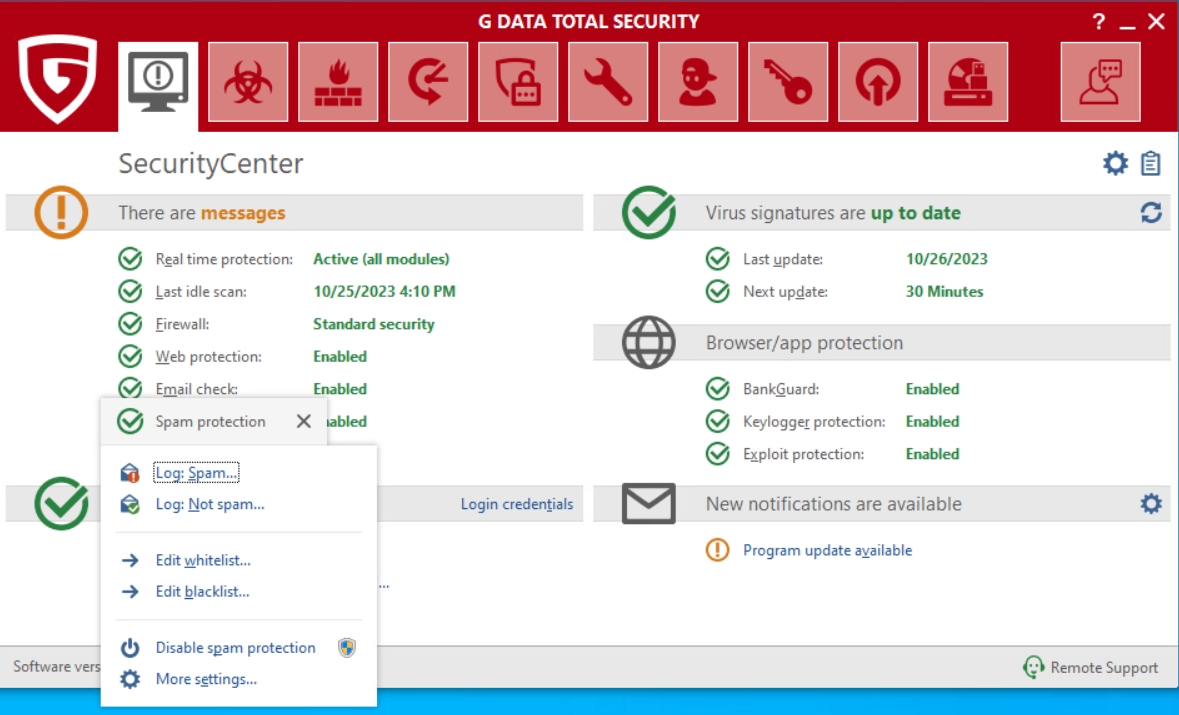Viewport: 1179px width, 715px height.
Task: Open the Encryption key tab
Action: [788, 82]
